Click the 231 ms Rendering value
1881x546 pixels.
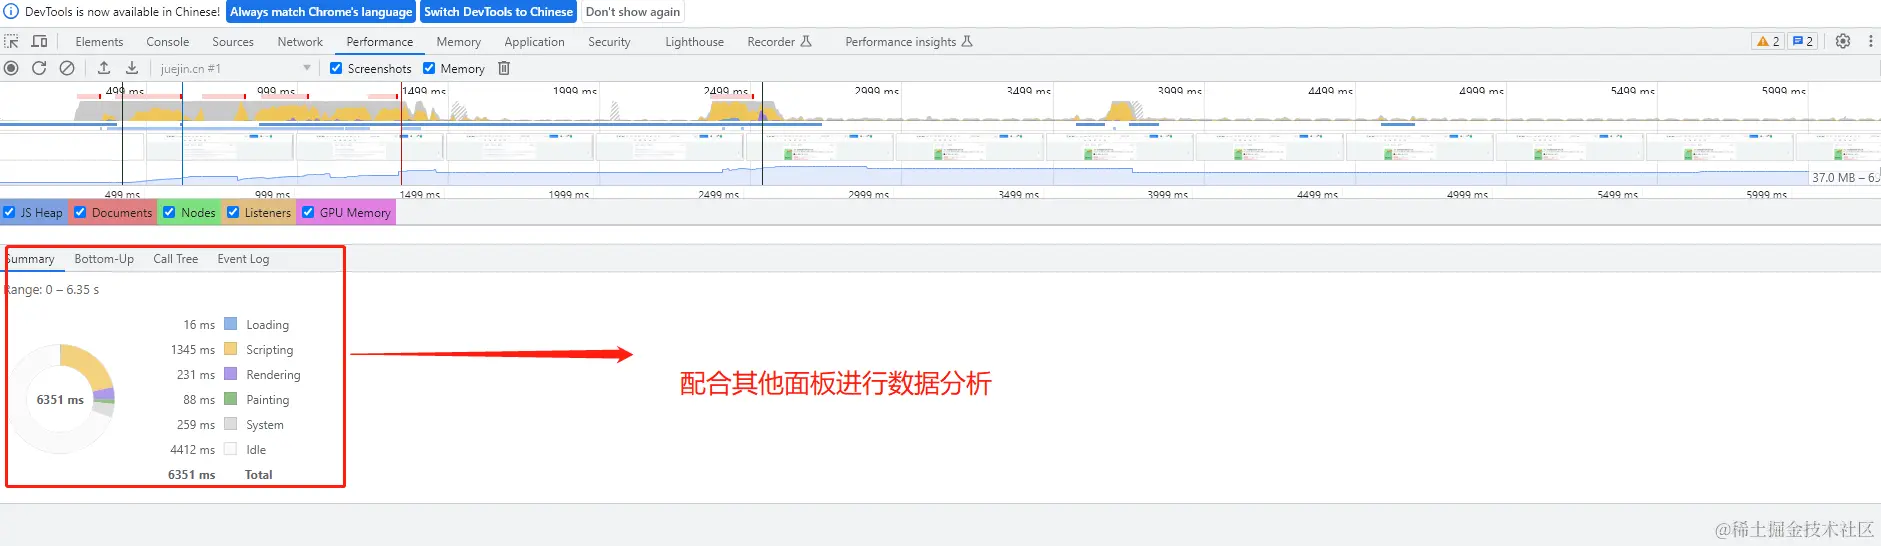click(196, 375)
